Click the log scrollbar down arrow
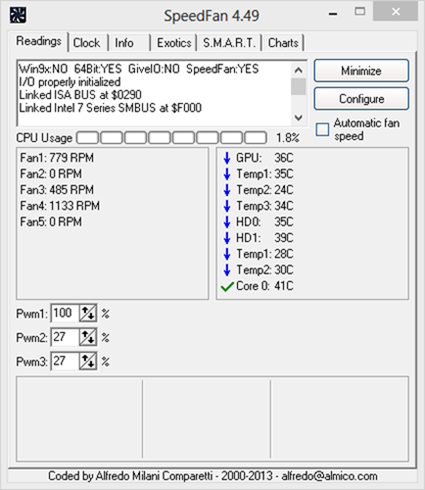 [x=299, y=117]
